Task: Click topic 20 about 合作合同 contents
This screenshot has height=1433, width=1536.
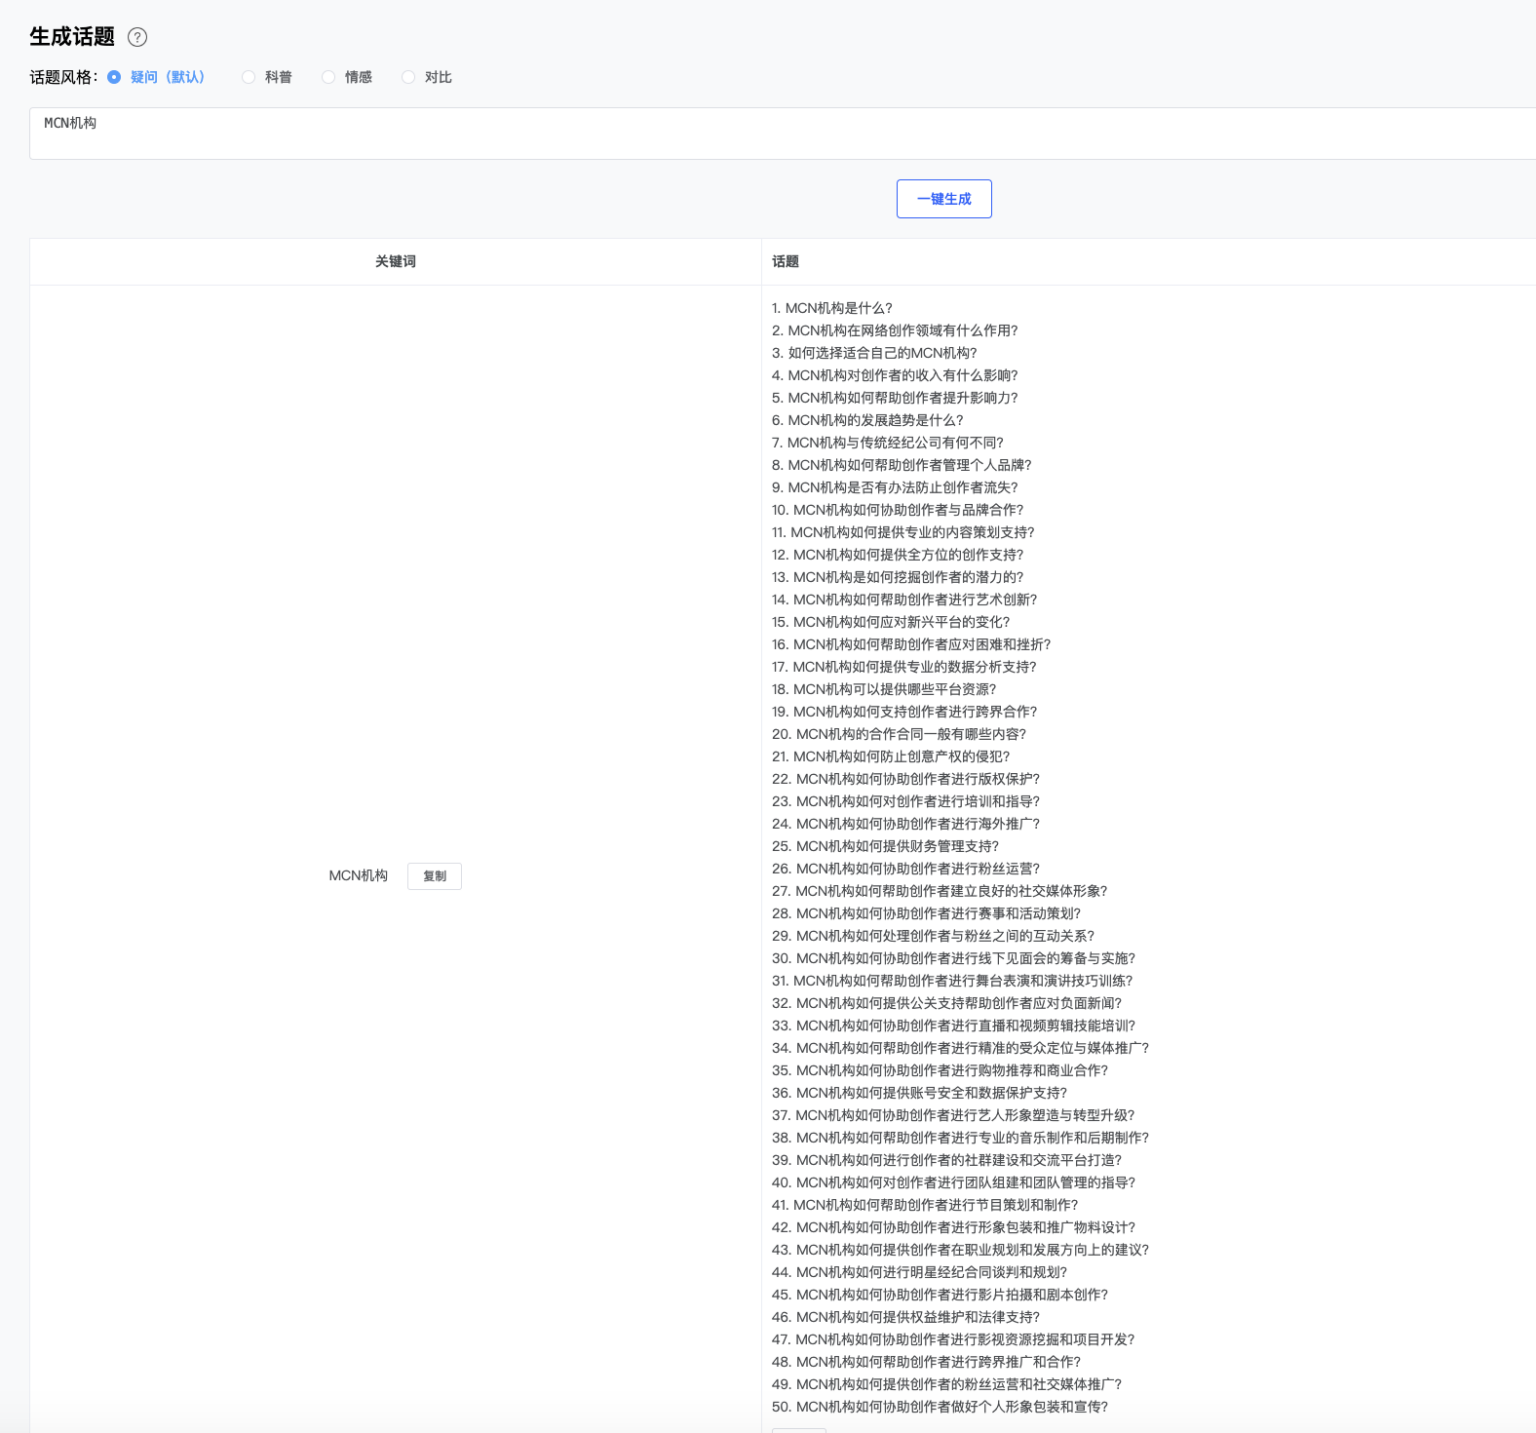Action: click(x=898, y=734)
